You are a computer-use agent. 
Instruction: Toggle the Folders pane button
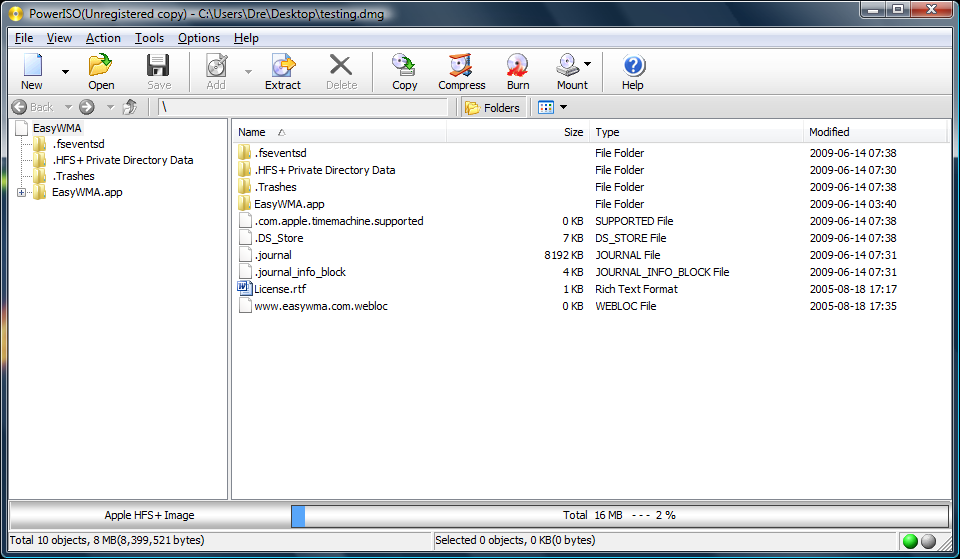493,108
